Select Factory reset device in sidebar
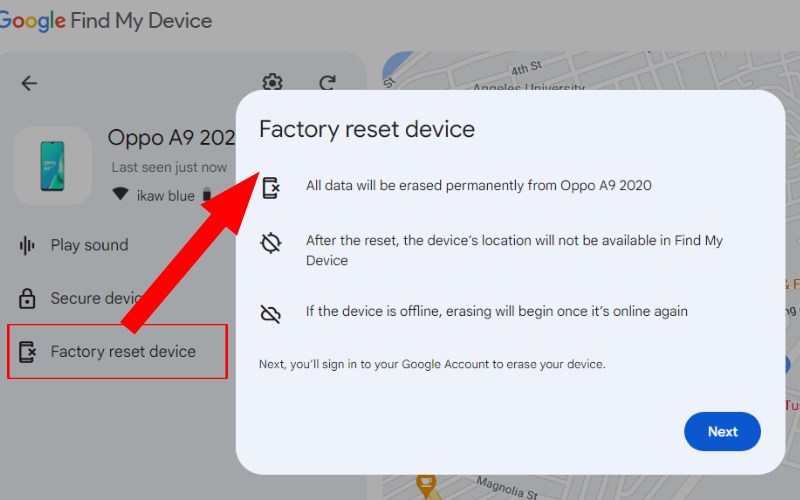This screenshot has height=500, width=800. [x=117, y=351]
